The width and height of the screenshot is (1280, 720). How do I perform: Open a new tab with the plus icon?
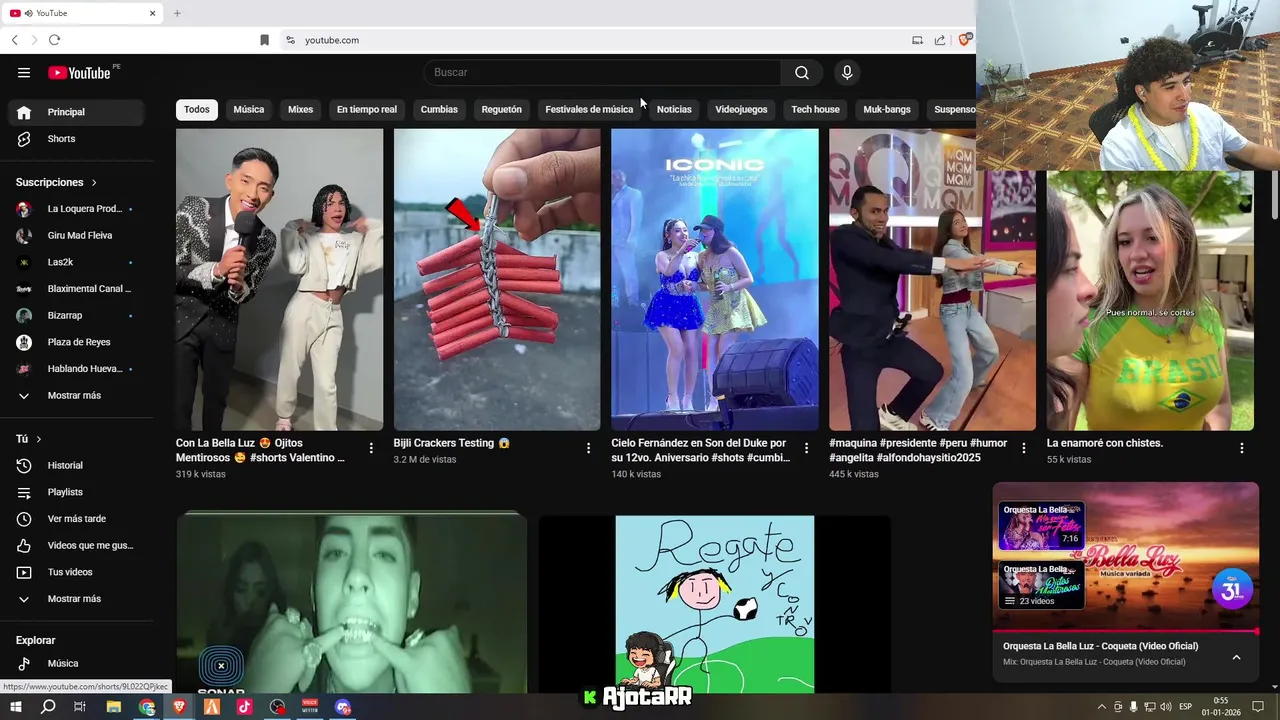coord(177,13)
